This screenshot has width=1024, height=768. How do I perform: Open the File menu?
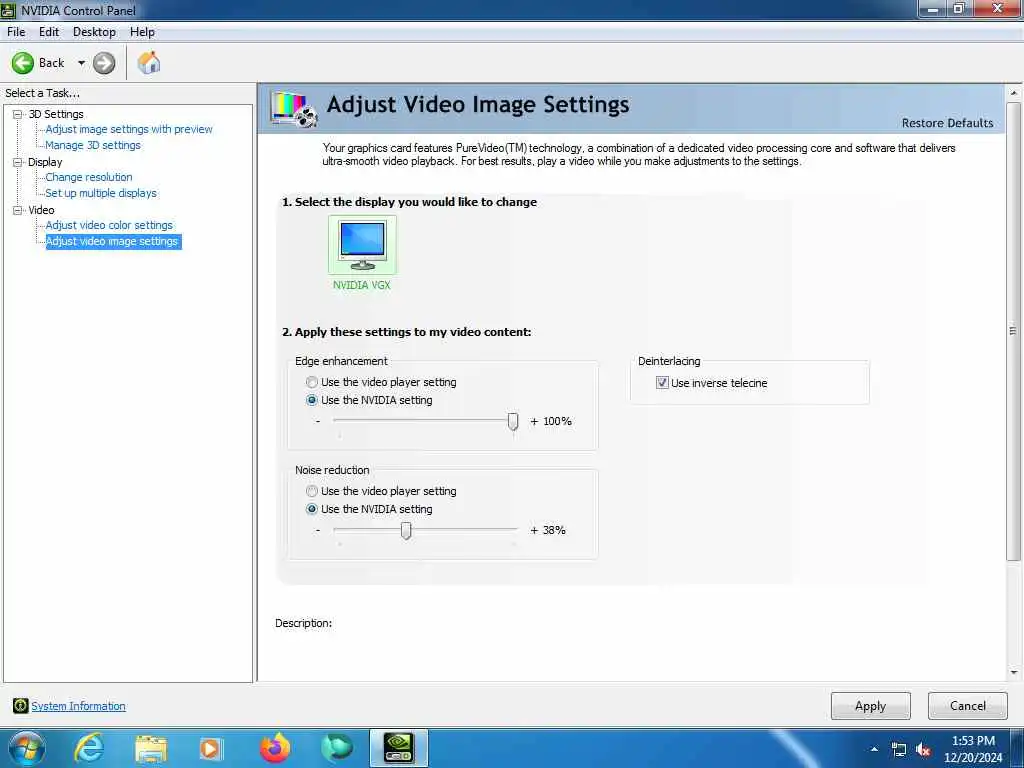(16, 31)
